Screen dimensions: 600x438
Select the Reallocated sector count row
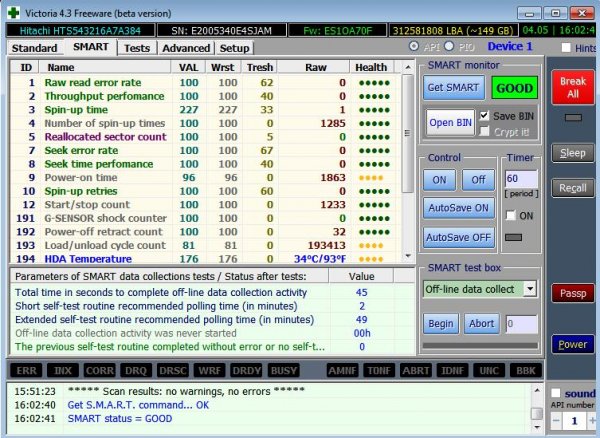(105, 136)
